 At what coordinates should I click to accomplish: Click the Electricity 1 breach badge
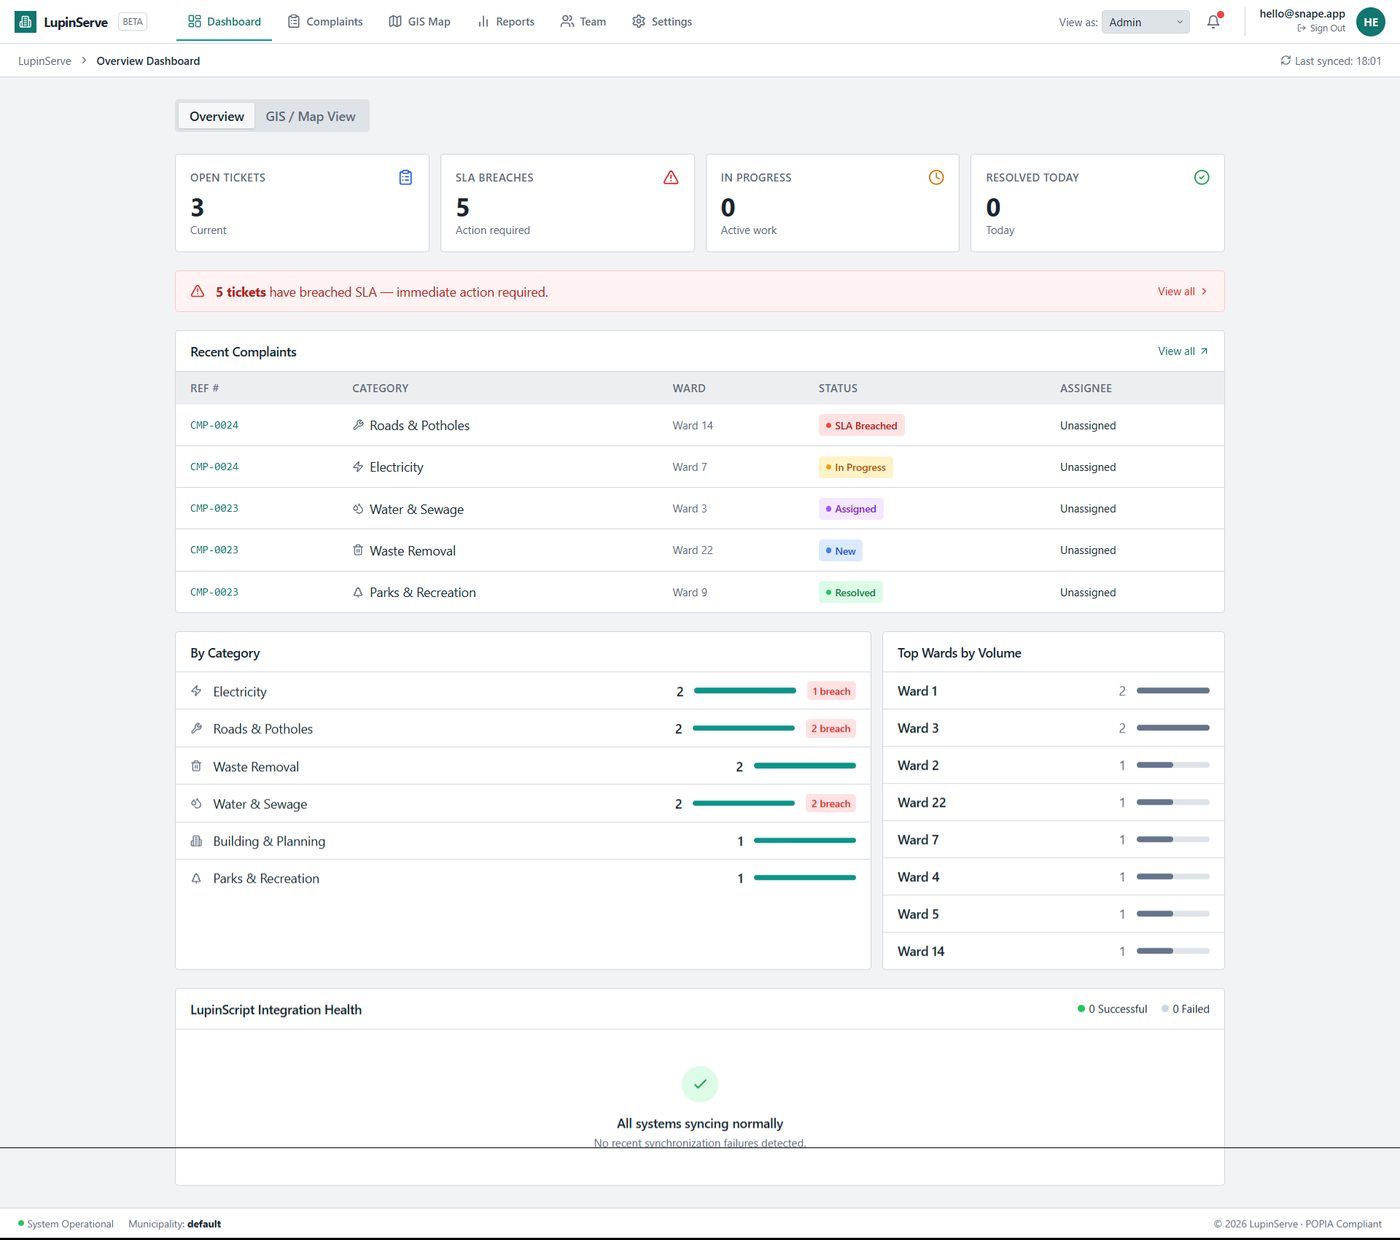tap(831, 691)
